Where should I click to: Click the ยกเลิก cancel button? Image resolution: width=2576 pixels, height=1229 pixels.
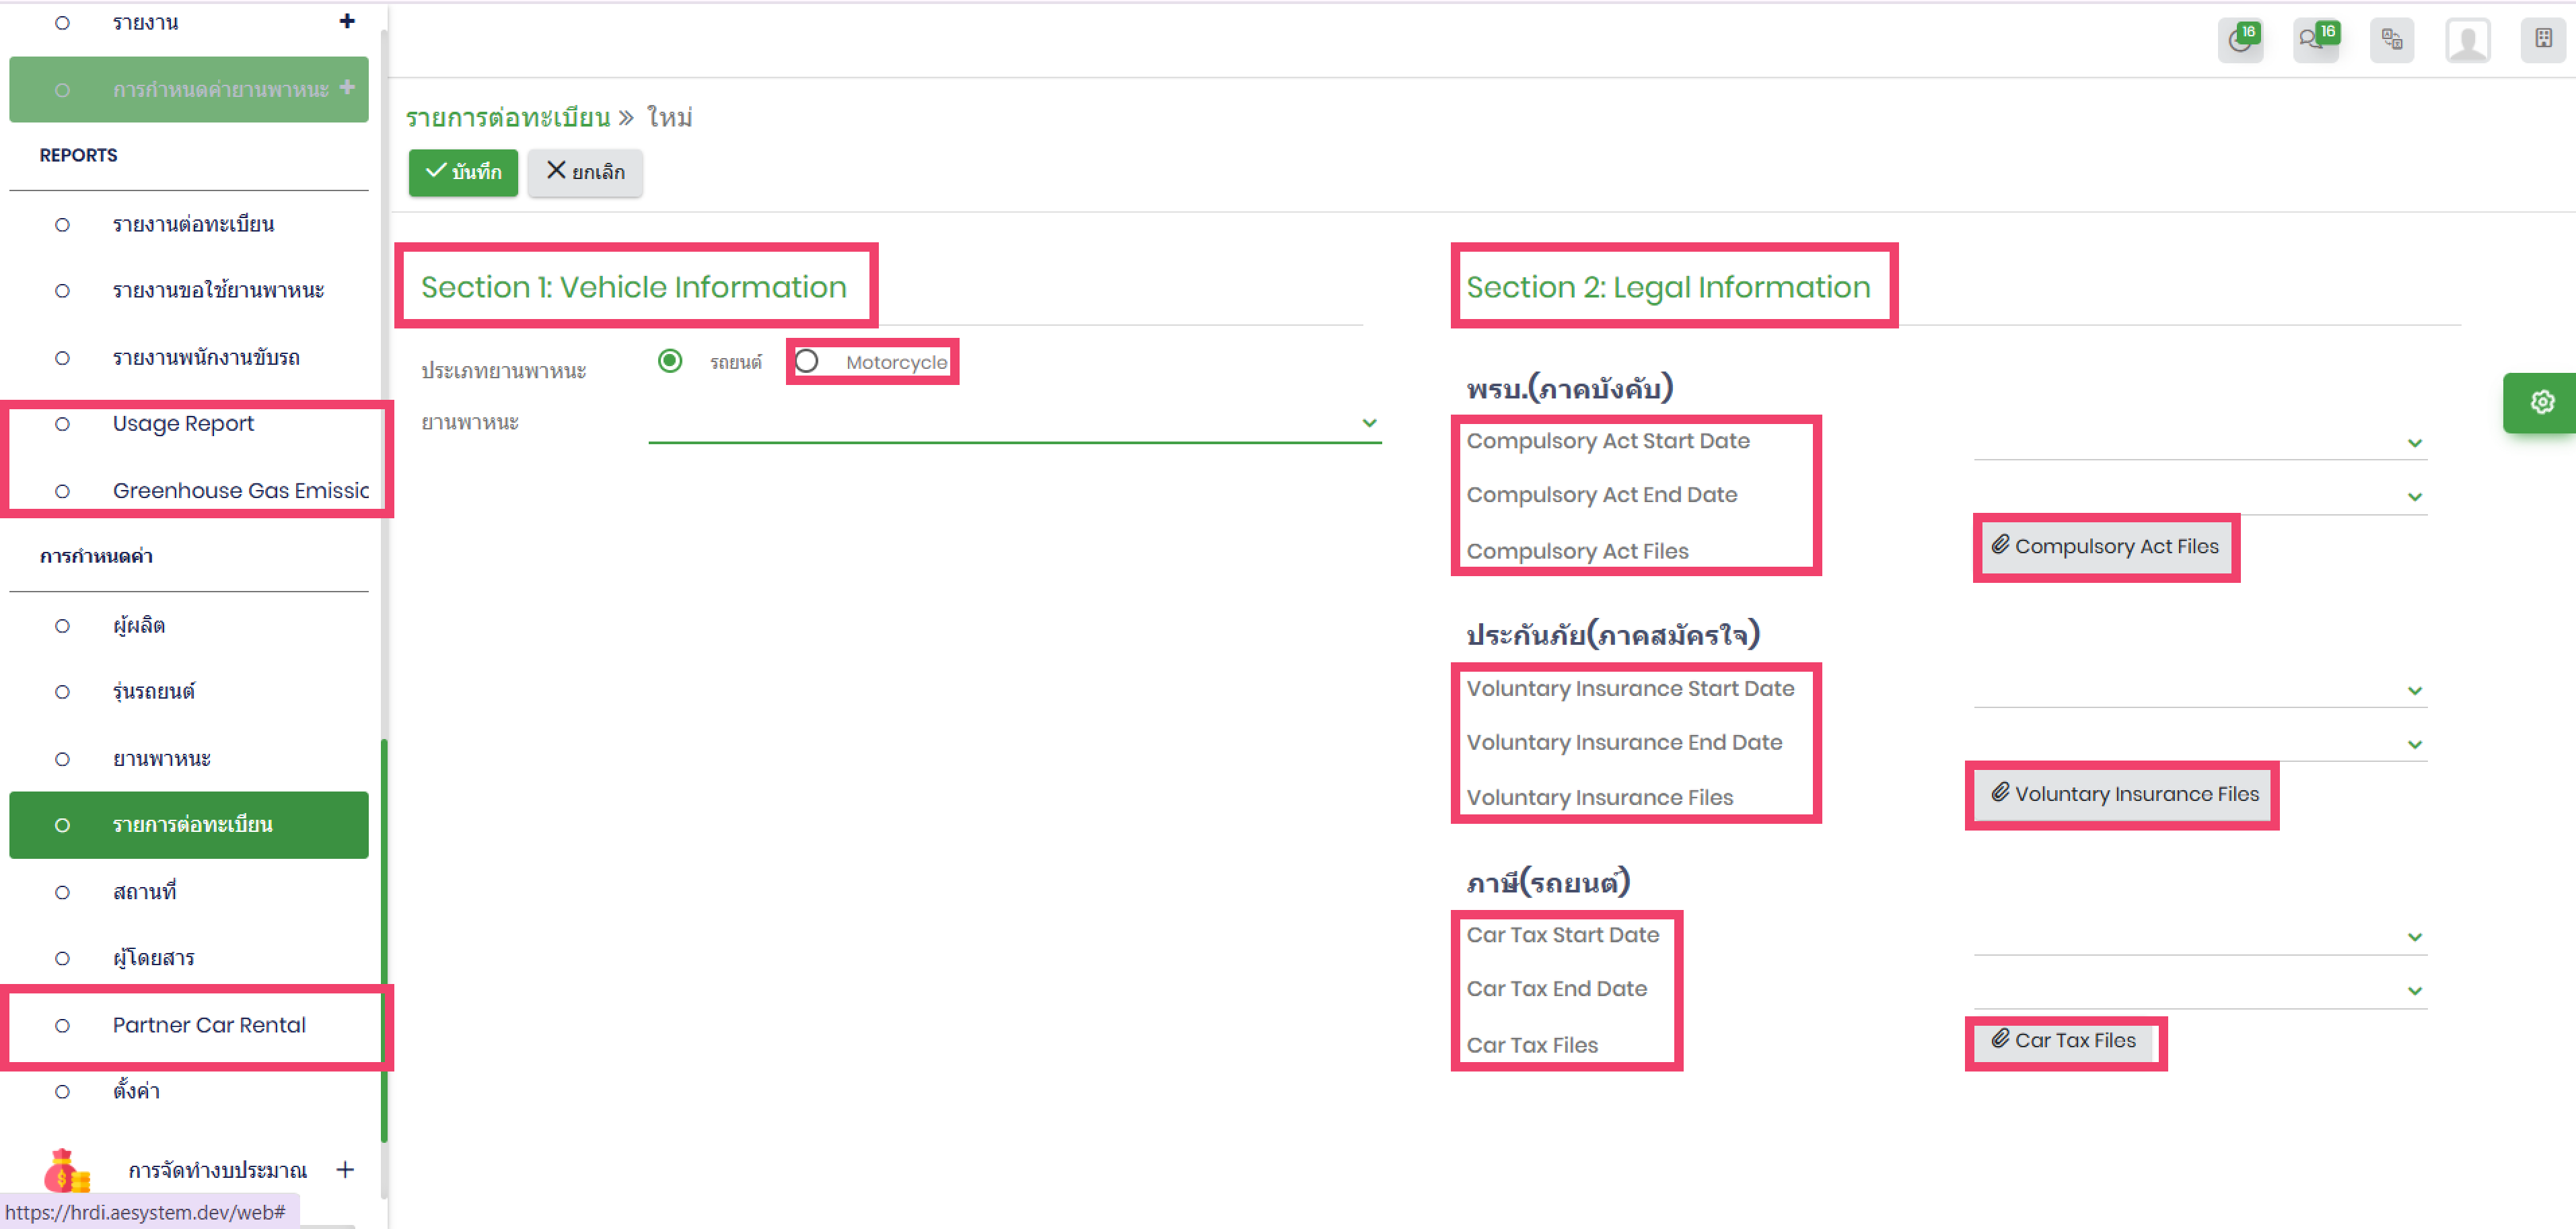585,172
